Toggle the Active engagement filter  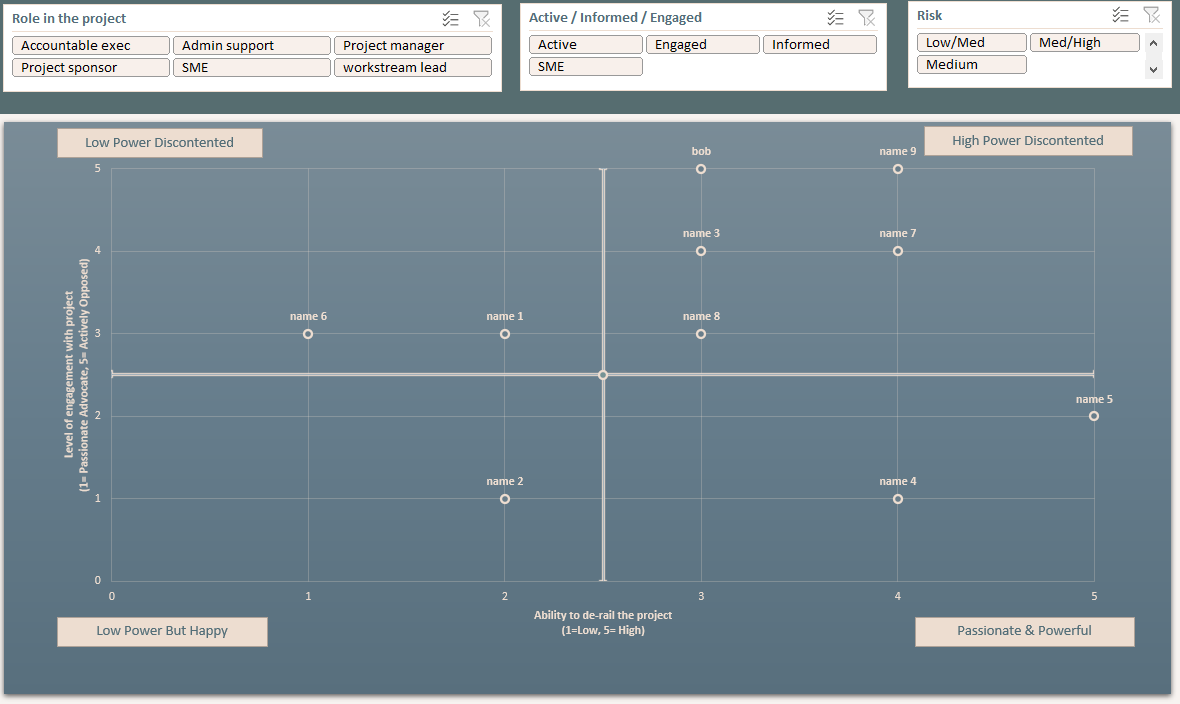coord(586,44)
